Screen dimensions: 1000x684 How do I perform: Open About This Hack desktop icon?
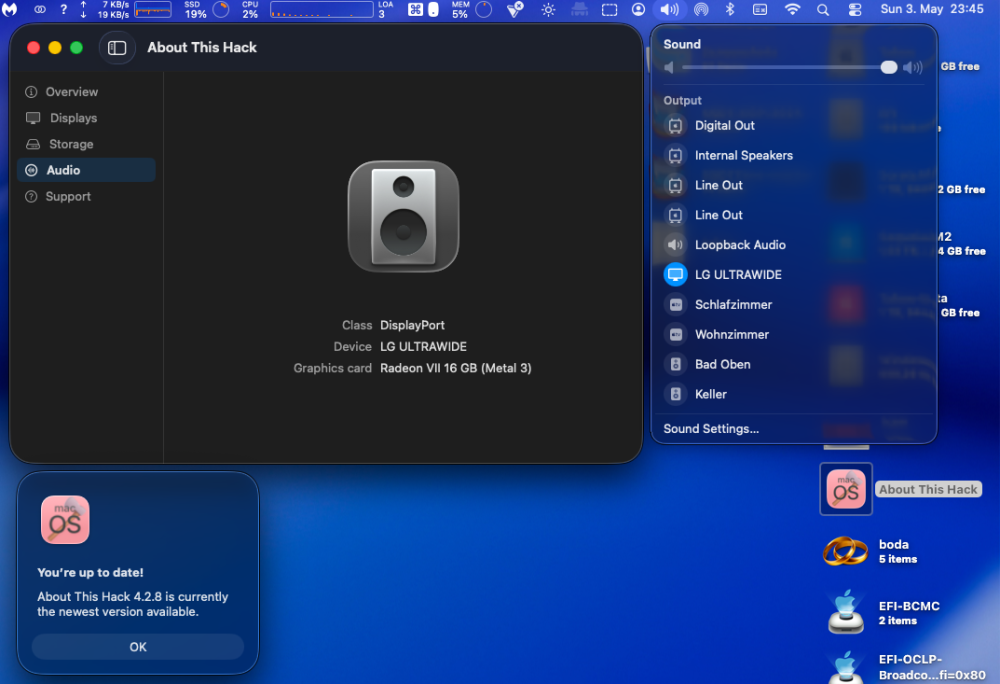pos(846,489)
